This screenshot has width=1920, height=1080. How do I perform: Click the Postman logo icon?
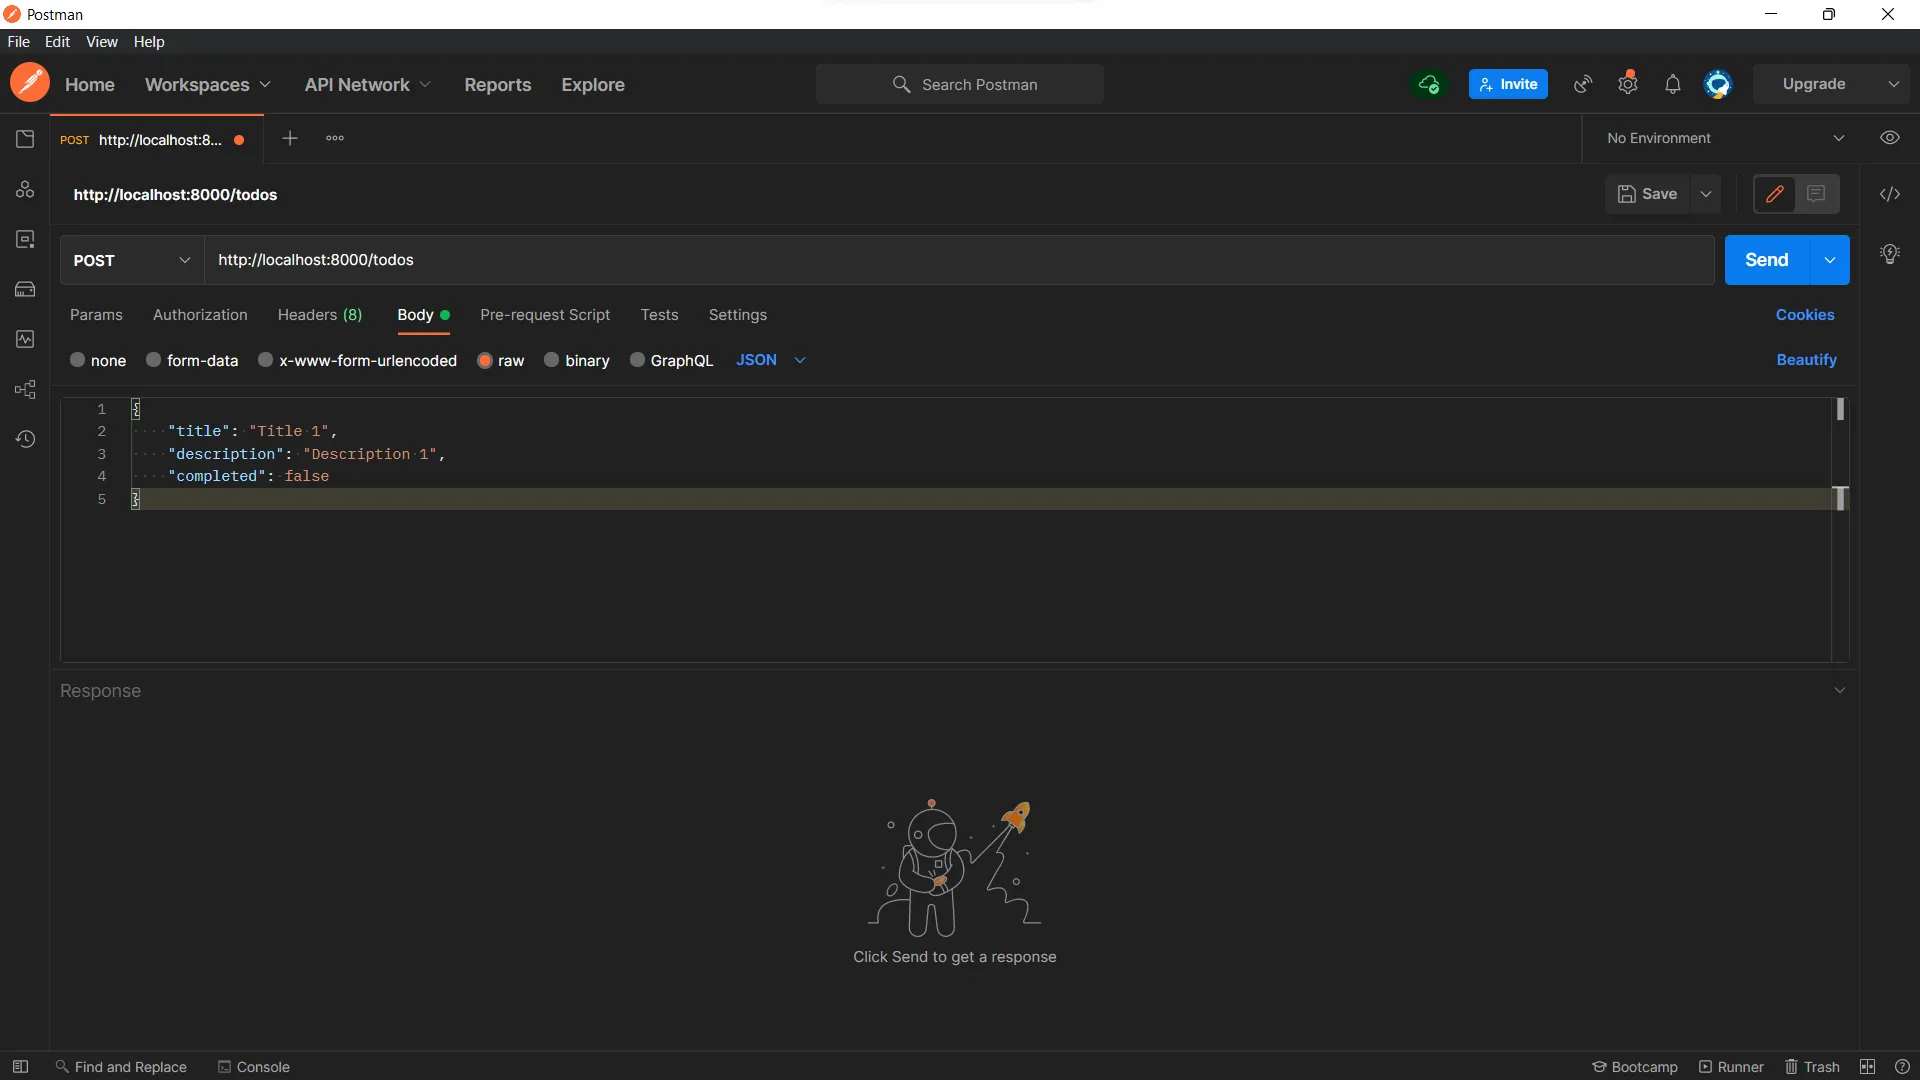[x=30, y=83]
